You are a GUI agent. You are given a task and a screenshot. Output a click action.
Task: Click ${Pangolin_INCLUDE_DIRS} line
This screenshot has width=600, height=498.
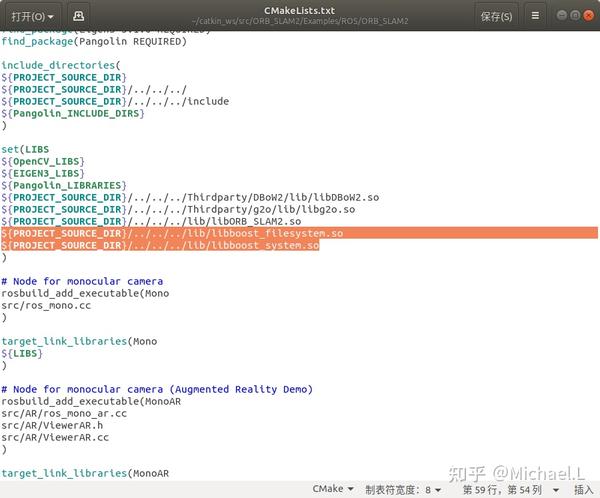pyautogui.click(x=72, y=113)
